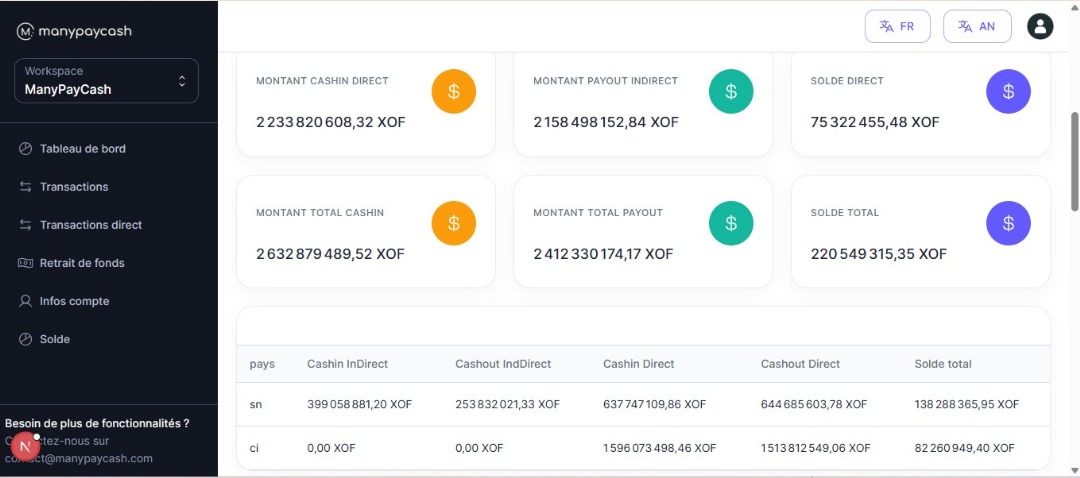Click the green Montant Payout Indirect dollar icon

pyautogui.click(x=731, y=92)
